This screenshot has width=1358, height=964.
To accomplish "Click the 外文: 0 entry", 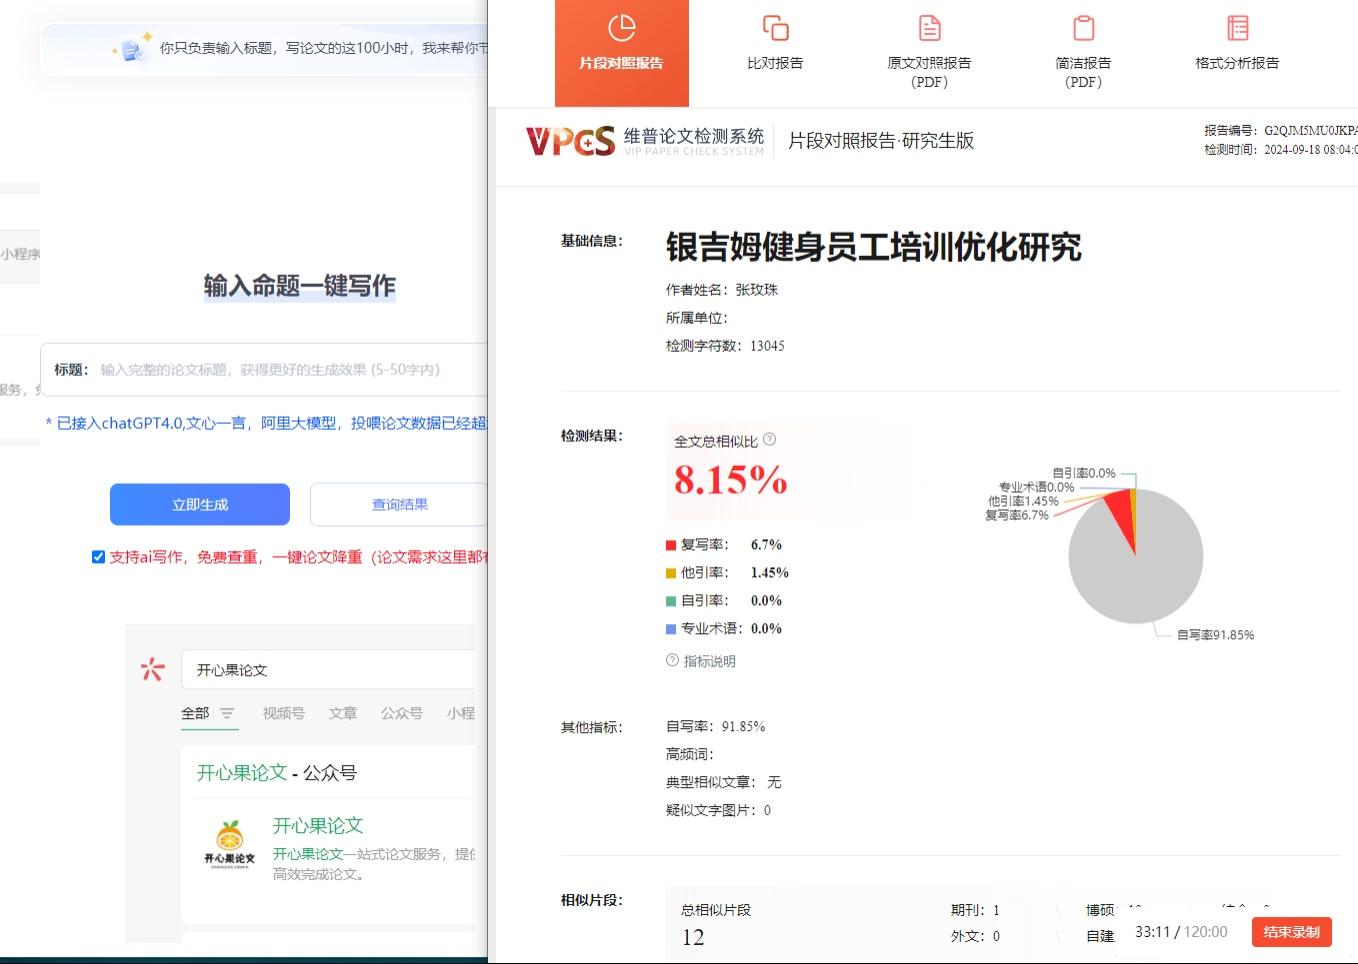I will tap(975, 936).
